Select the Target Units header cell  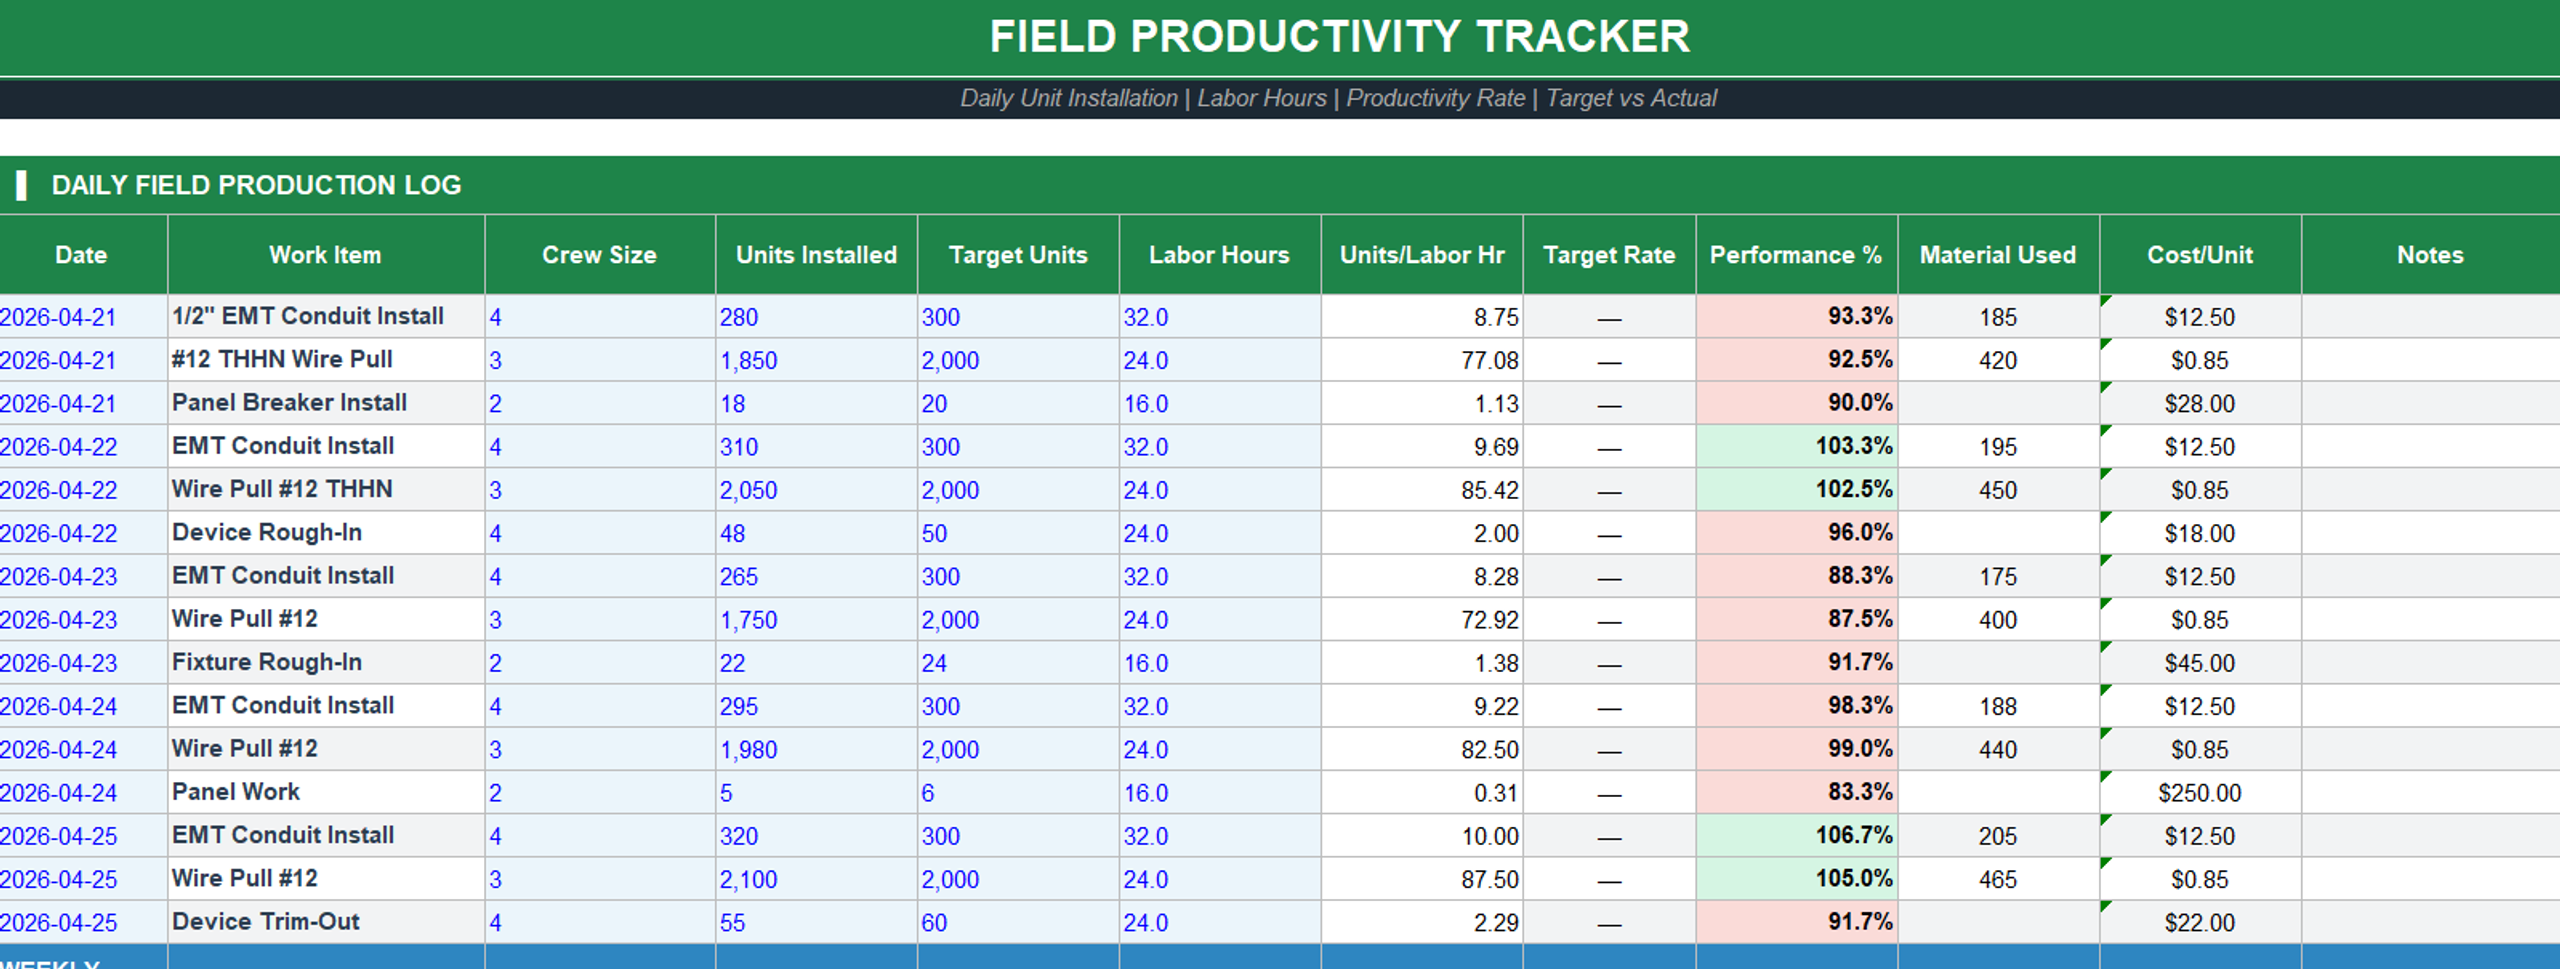pyautogui.click(x=1018, y=255)
